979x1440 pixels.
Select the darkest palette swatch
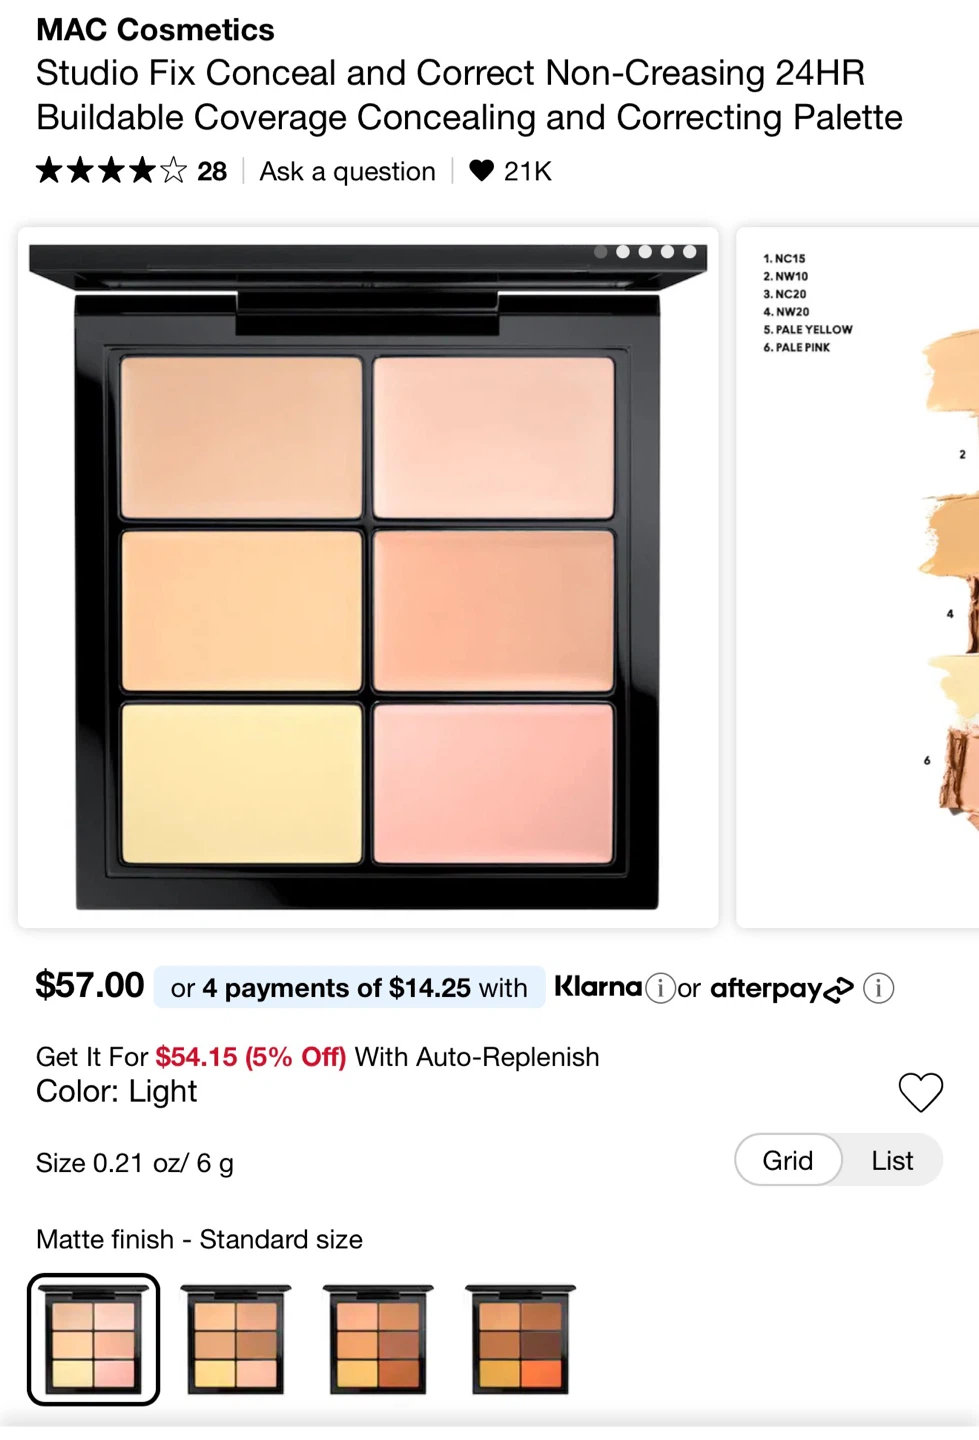(520, 1339)
